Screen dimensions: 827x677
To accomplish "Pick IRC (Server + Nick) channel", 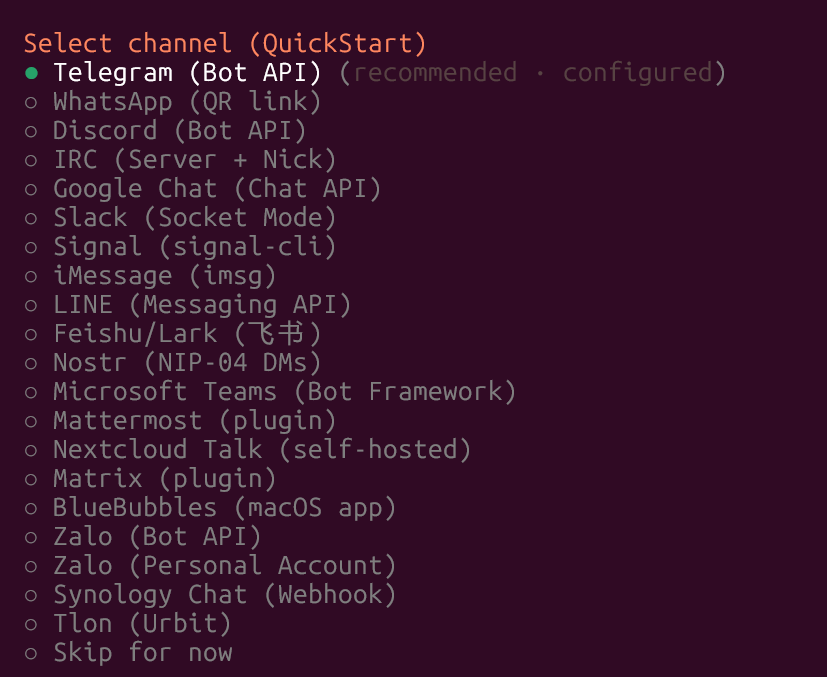I will pyautogui.click(x=194, y=160).
